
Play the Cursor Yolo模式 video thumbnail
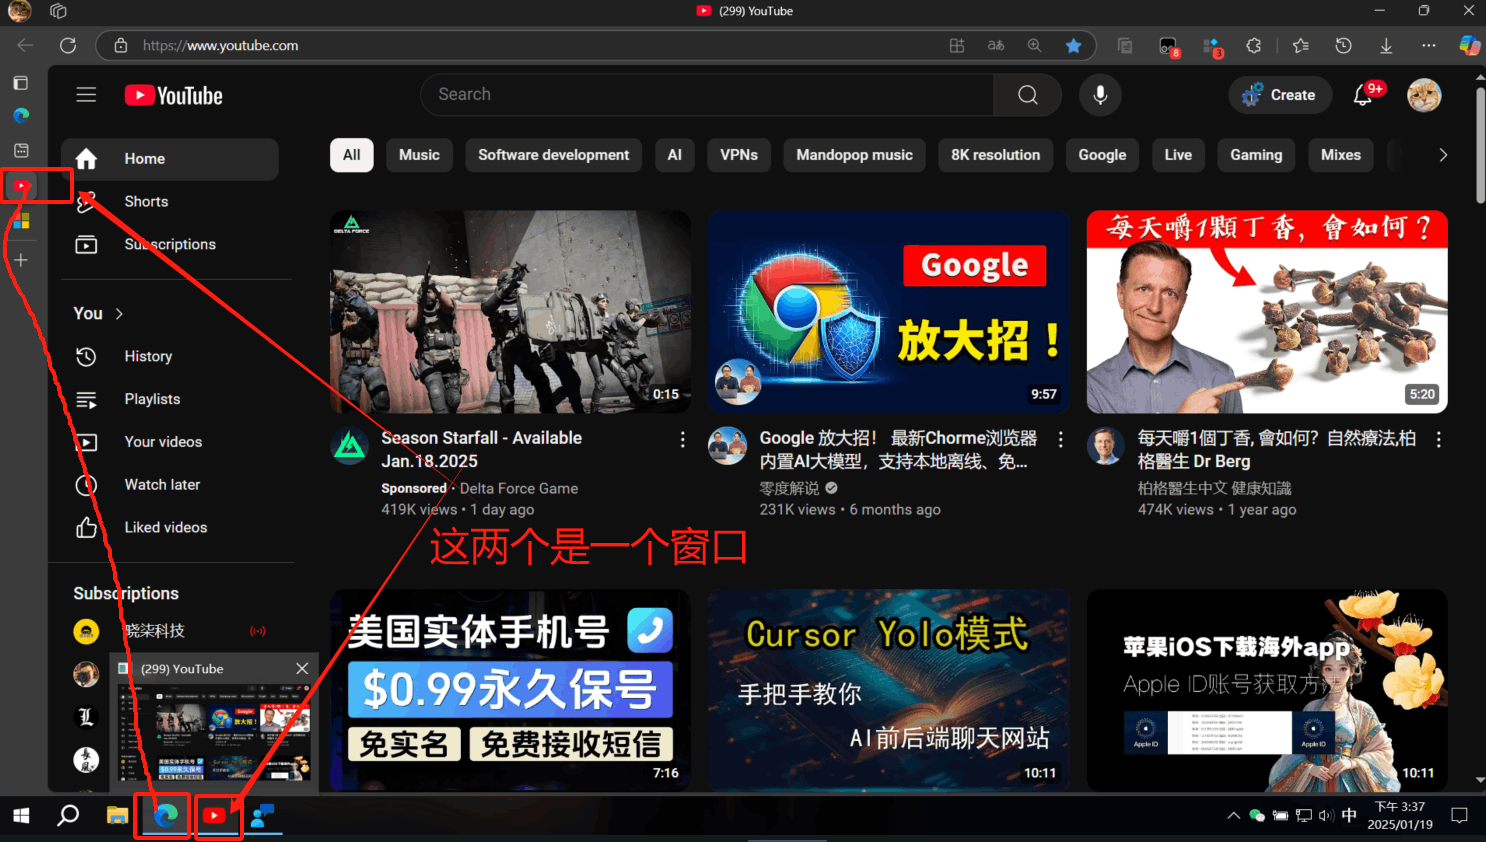tap(888, 690)
